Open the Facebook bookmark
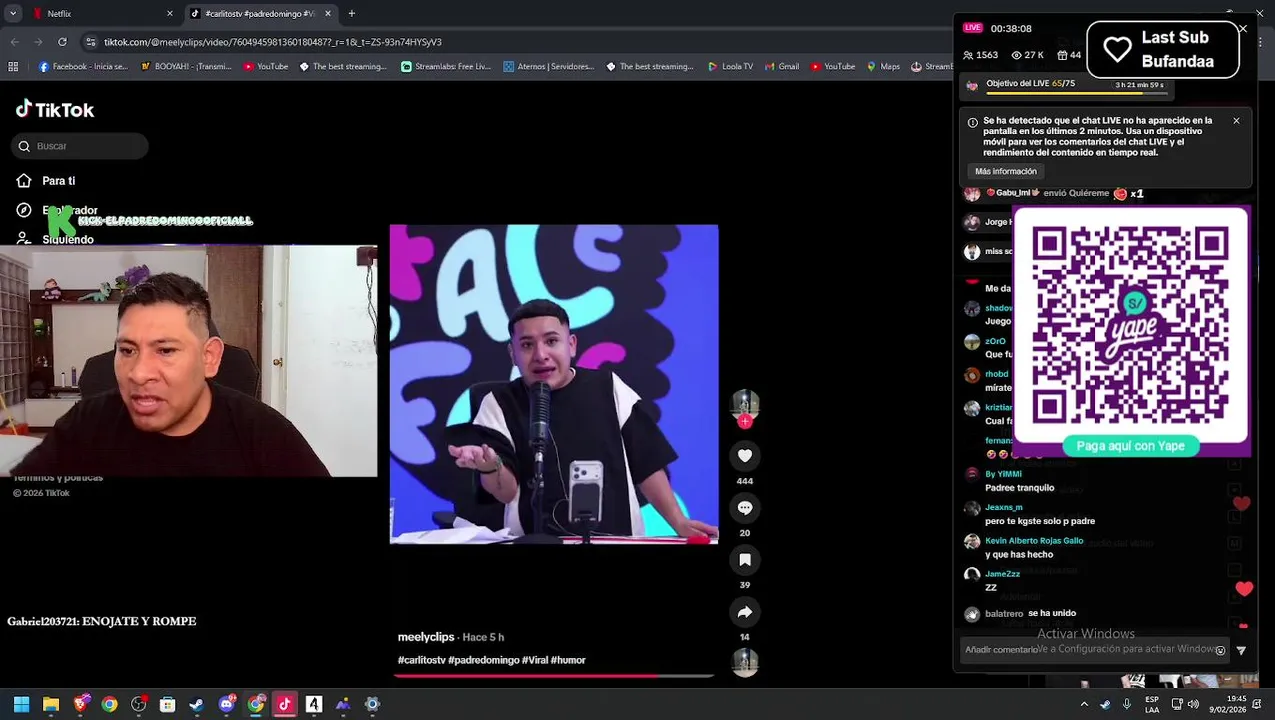The width and height of the screenshot is (1275, 720). 83,67
